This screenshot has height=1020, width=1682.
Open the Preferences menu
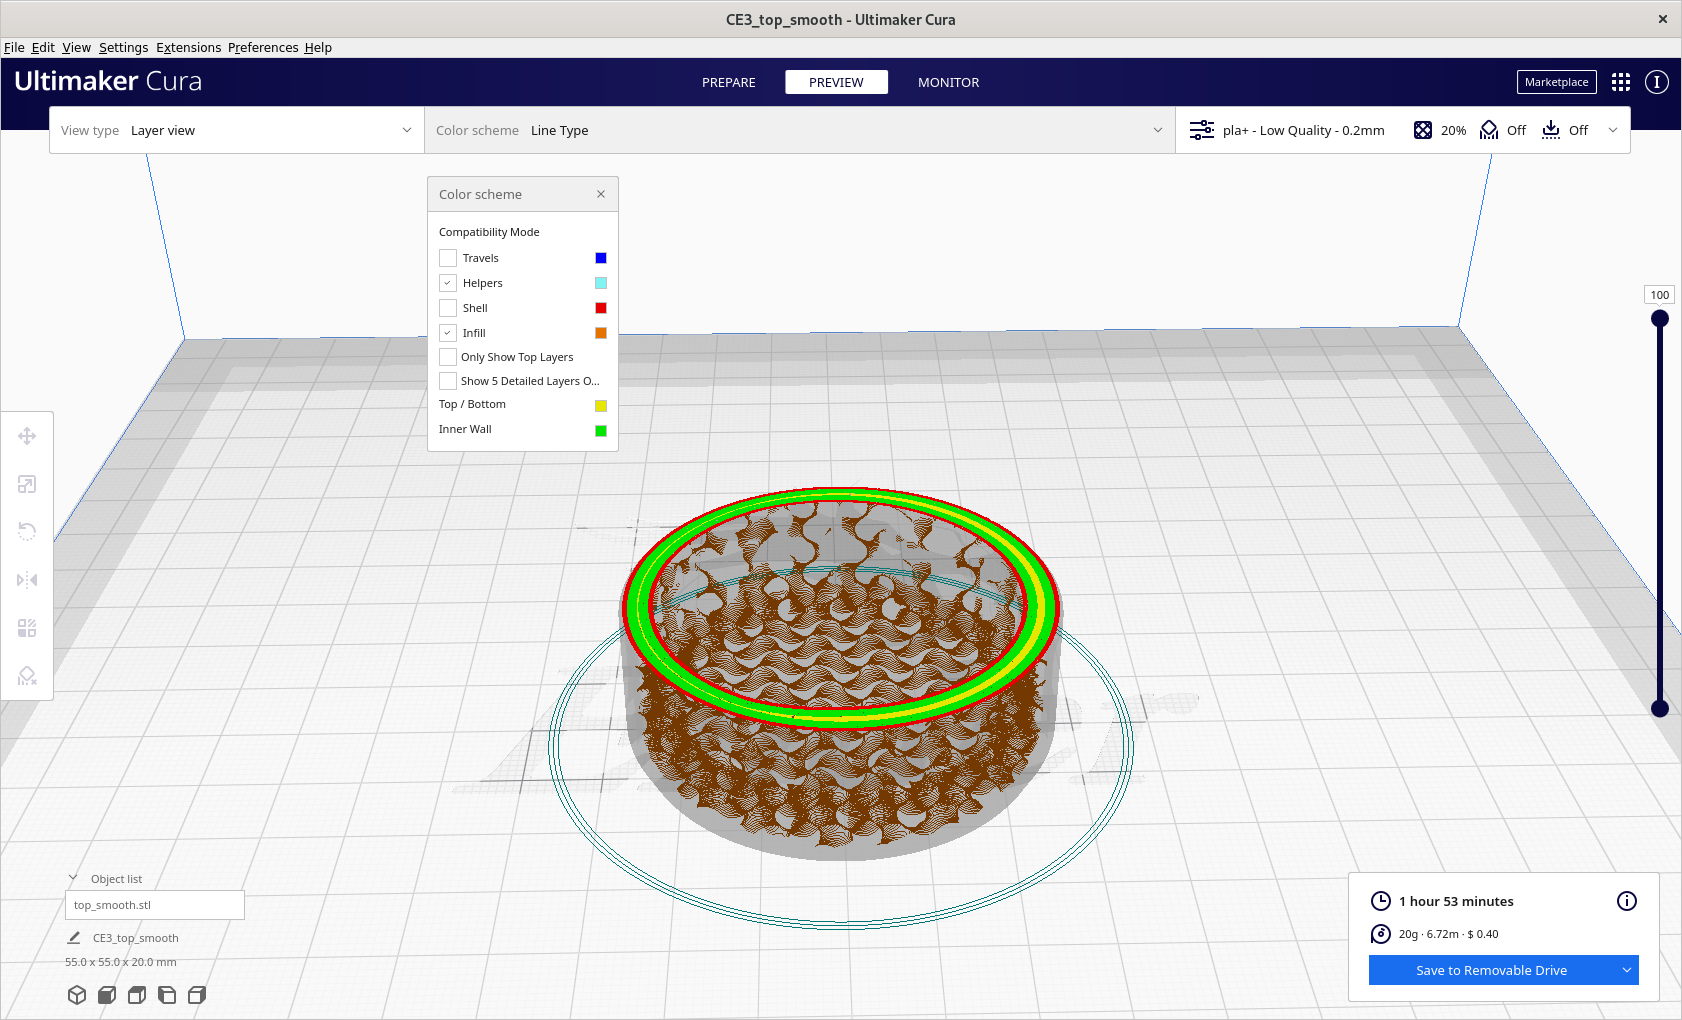tap(263, 47)
